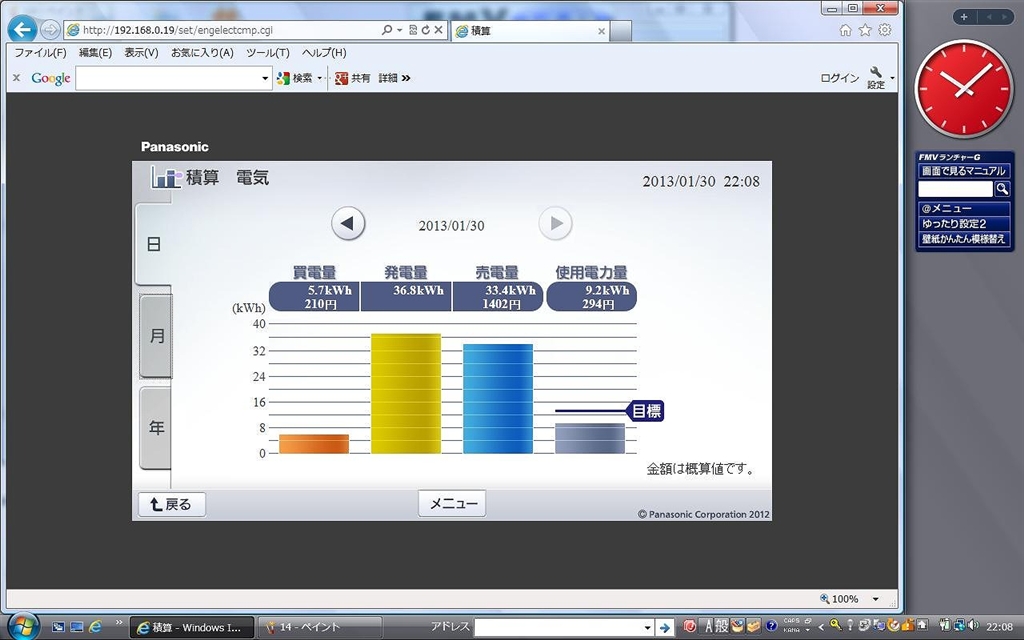
Task: Expand the taskbar アドレス dropdown arrow
Action: coord(647,628)
